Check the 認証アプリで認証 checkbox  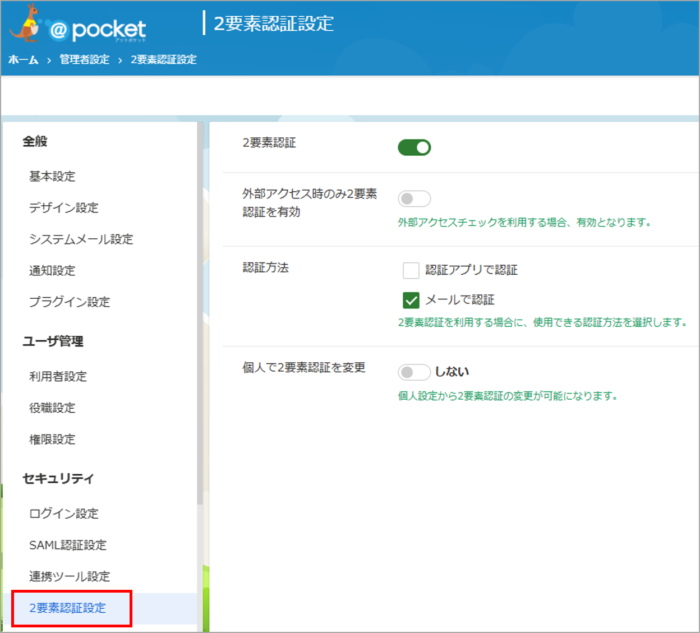[x=410, y=270]
